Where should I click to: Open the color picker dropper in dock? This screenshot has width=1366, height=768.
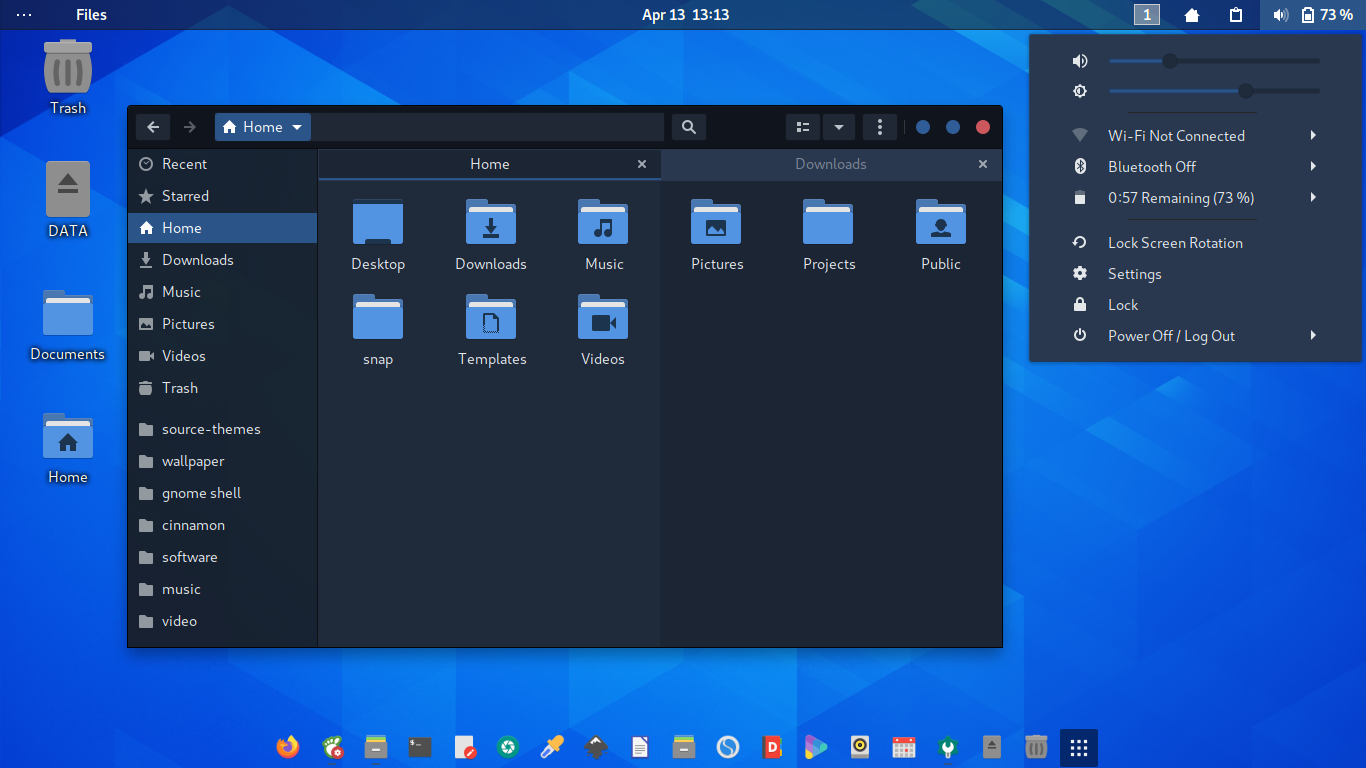click(x=552, y=747)
